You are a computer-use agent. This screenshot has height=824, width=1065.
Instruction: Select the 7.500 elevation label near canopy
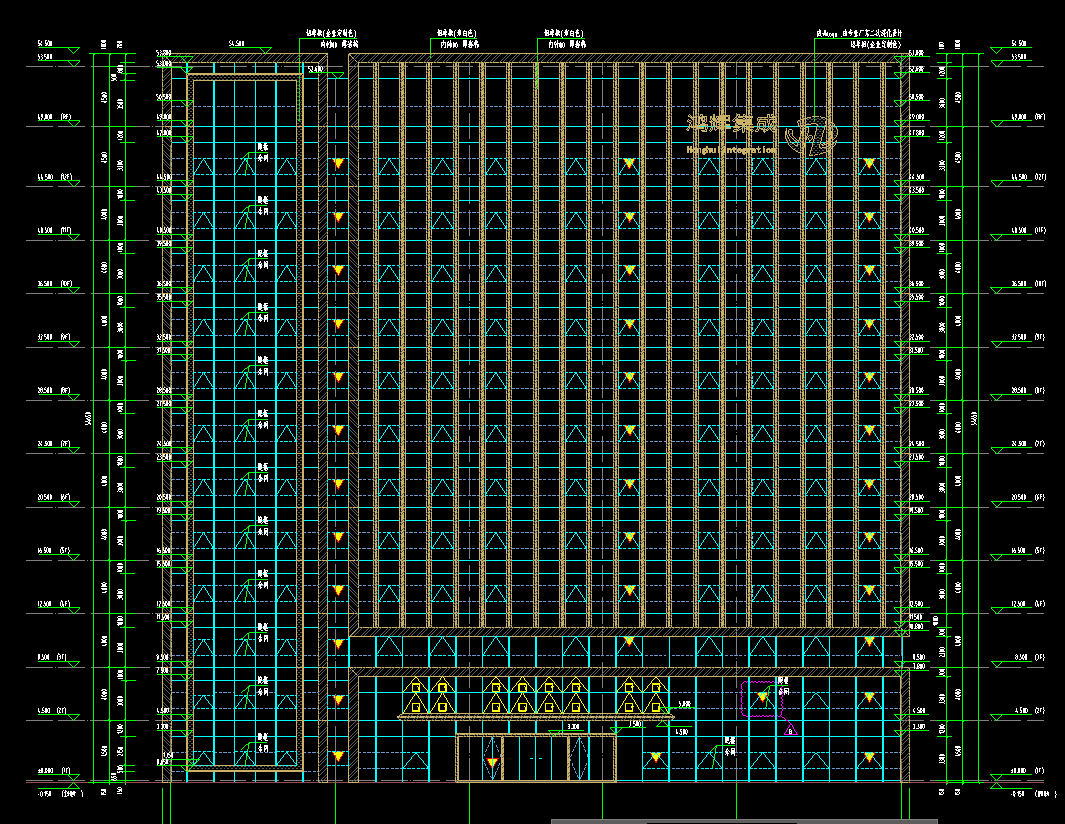click(635, 724)
